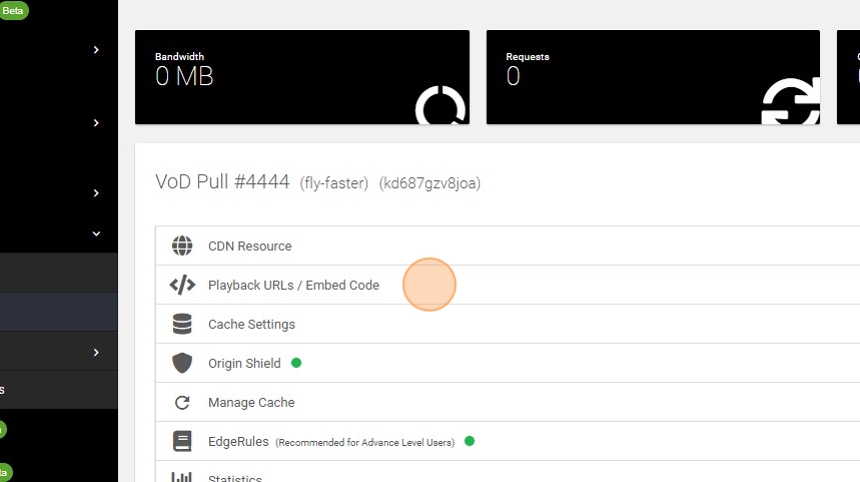Screen dimensions: 860x482
Task: Click Recommended for Advance Level Users note
Action: pyautogui.click(x=365, y=443)
